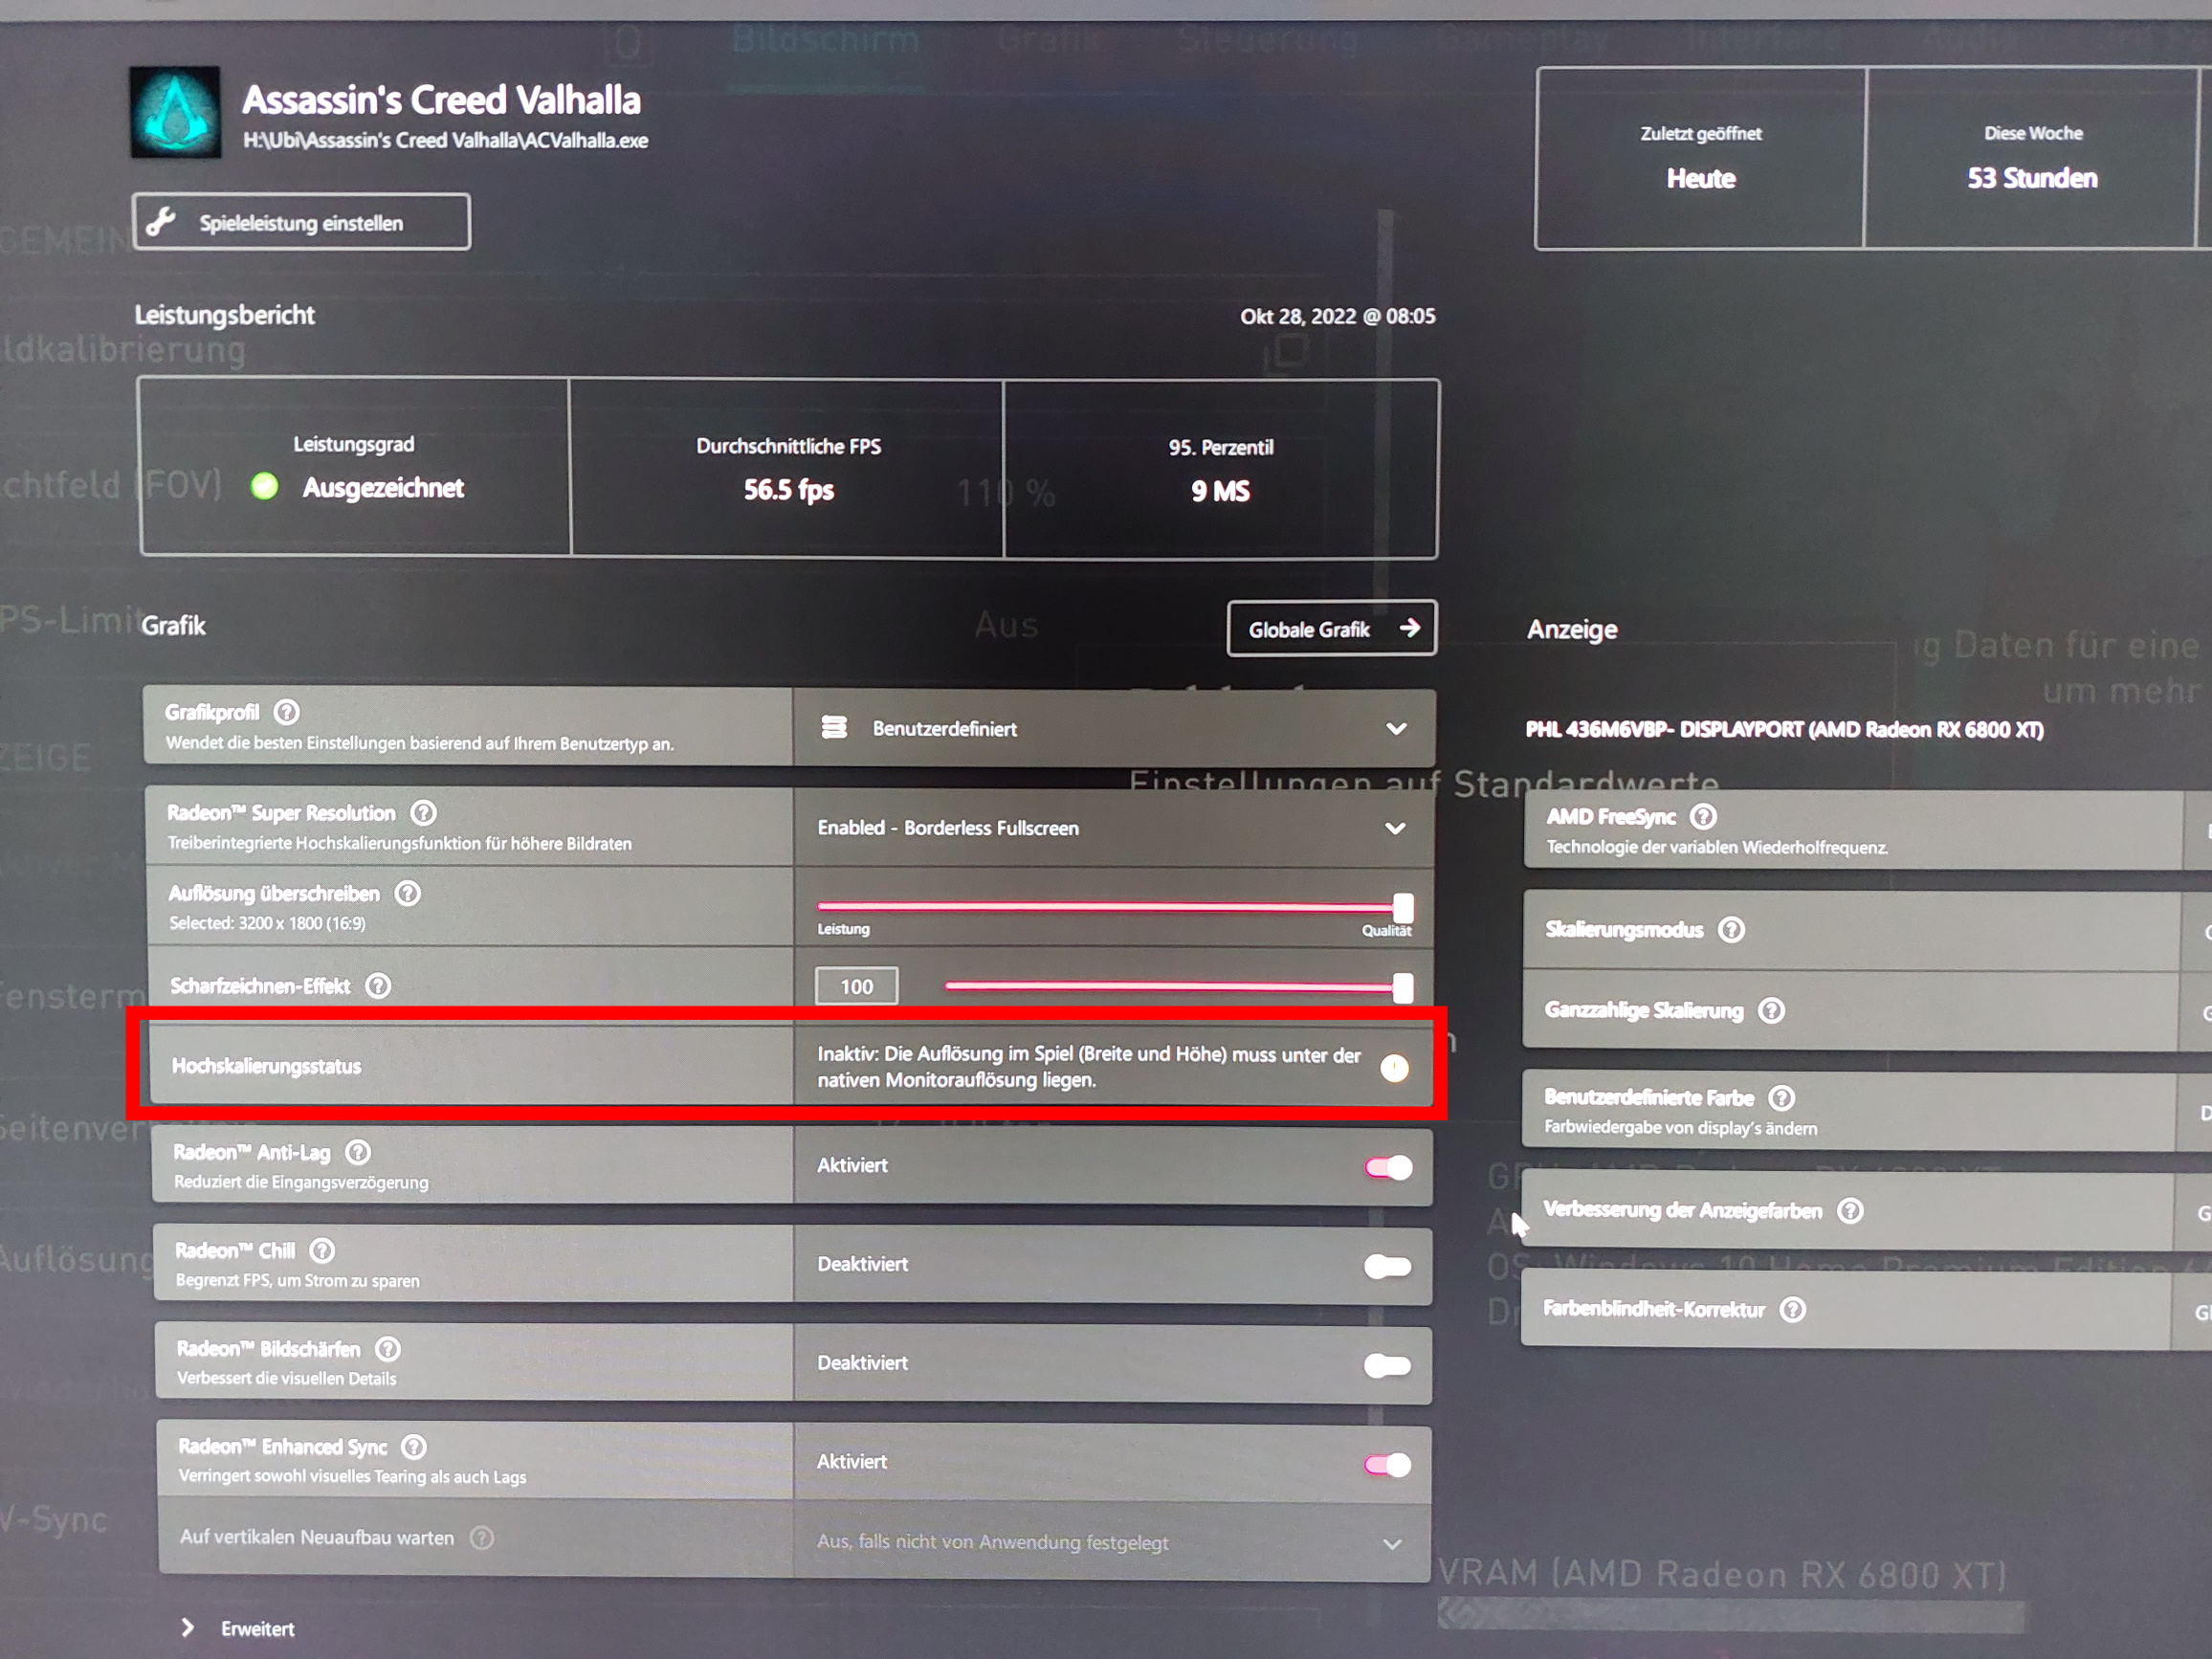Click help icon next to AMD FreeSync

tap(1703, 817)
